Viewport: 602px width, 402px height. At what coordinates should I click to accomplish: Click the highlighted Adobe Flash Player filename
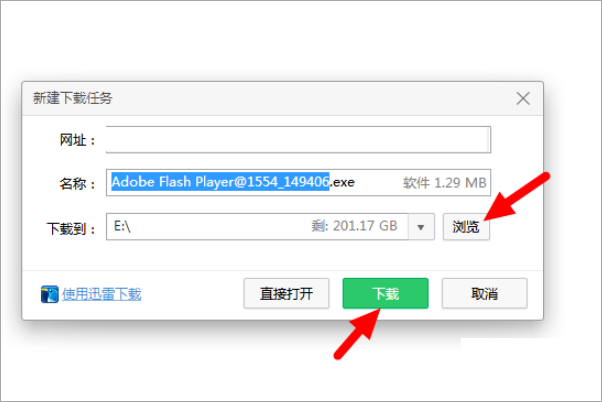point(220,182)
